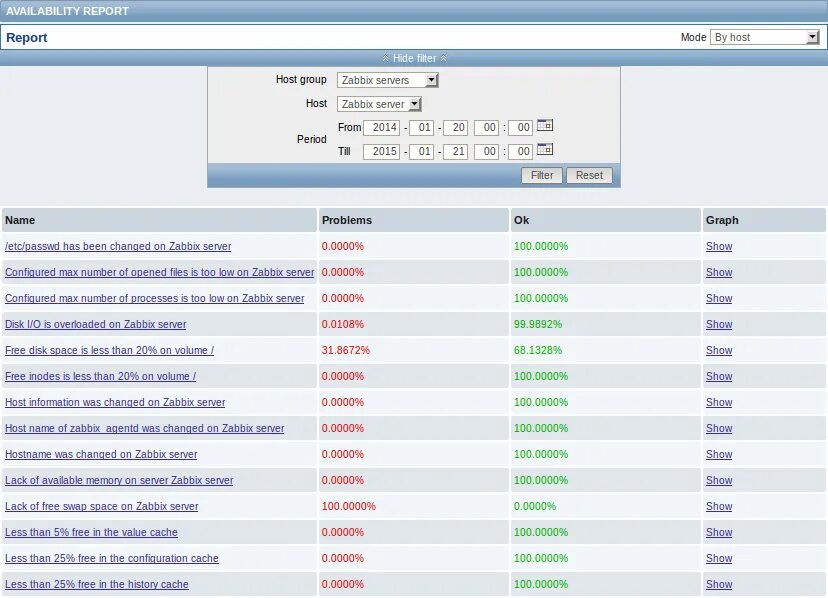
Task: Open 'Free disk space is less than 20%' link
Action: coord(109,350)
